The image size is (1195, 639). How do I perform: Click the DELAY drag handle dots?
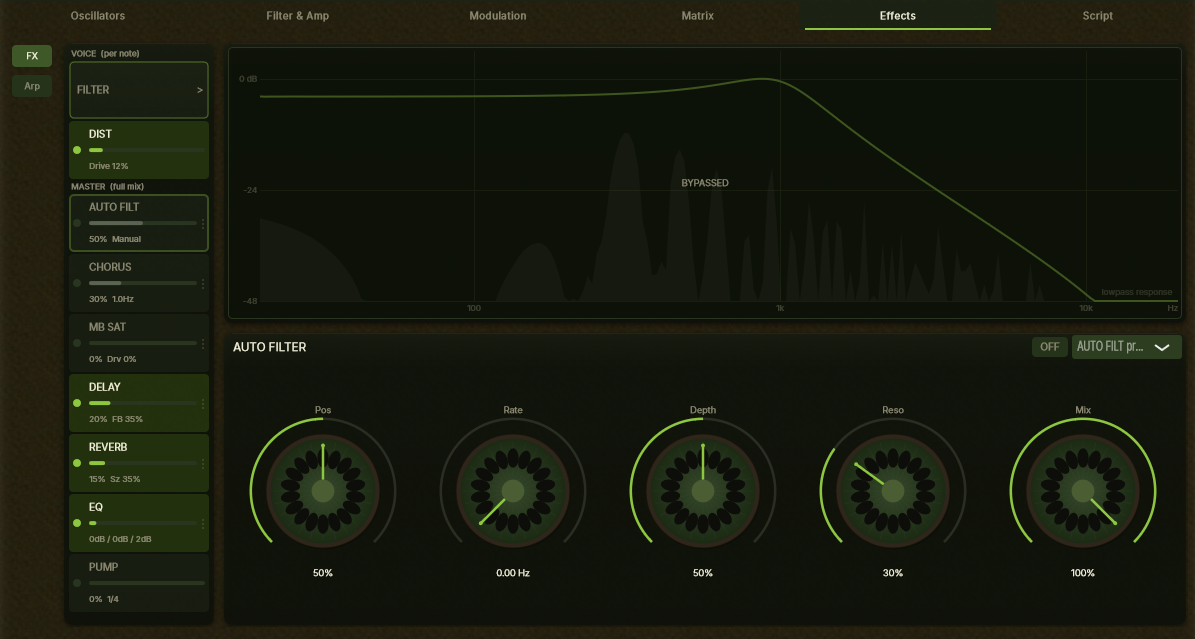(x=203, y=403)
